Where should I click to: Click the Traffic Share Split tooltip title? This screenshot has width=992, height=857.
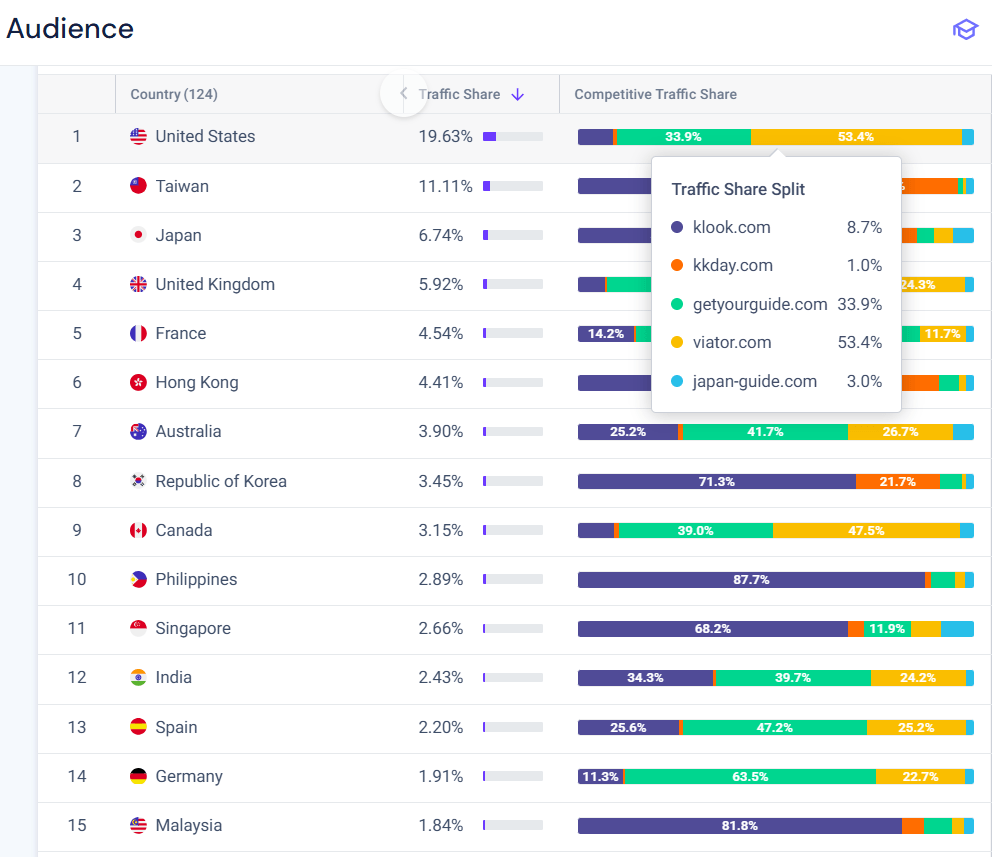[x=738, y=189]
